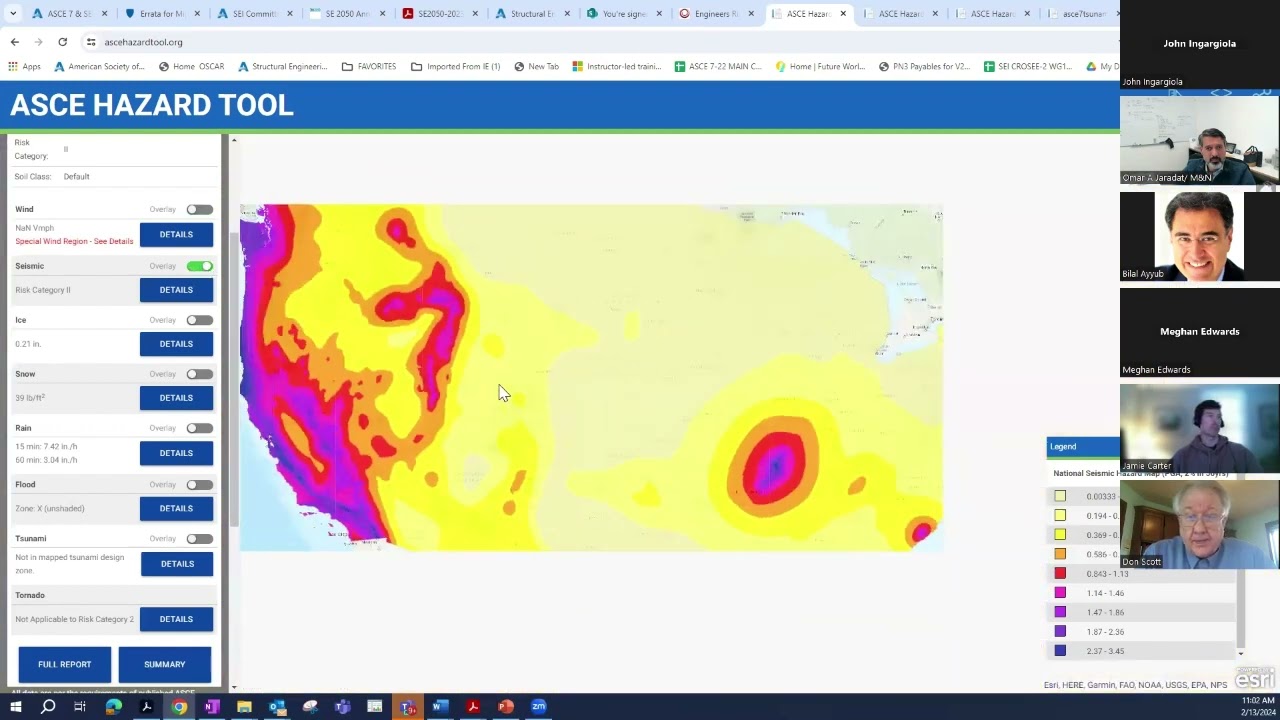Enable the Flood overlay toggle
The height and width of the screenshot is (720, 1280).
coord(199,485)
